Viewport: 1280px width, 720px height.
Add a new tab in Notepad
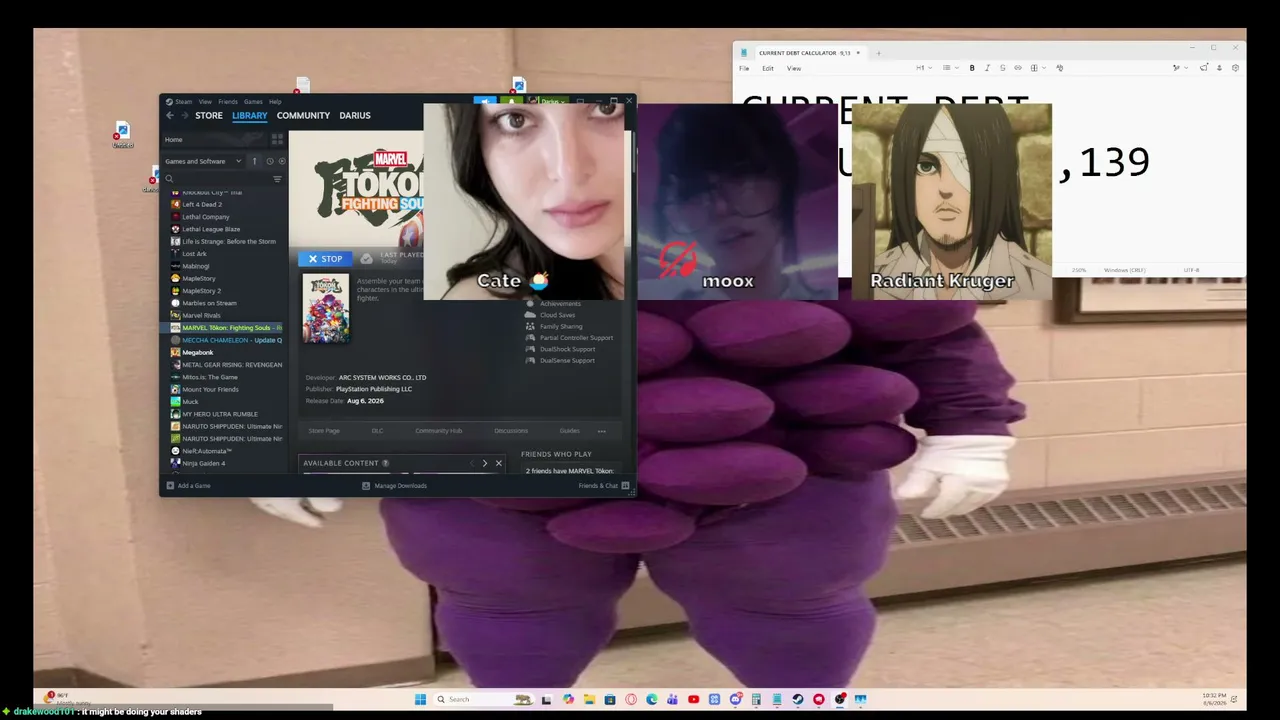click(878, 53)
